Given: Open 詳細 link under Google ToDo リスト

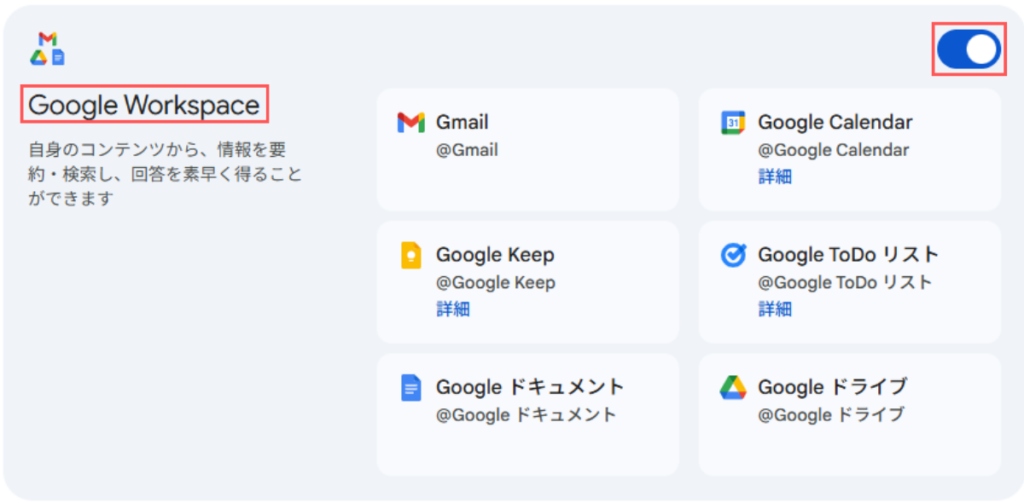Looking at the screenshot, I should pyautogui.click(x=774, y=309).
